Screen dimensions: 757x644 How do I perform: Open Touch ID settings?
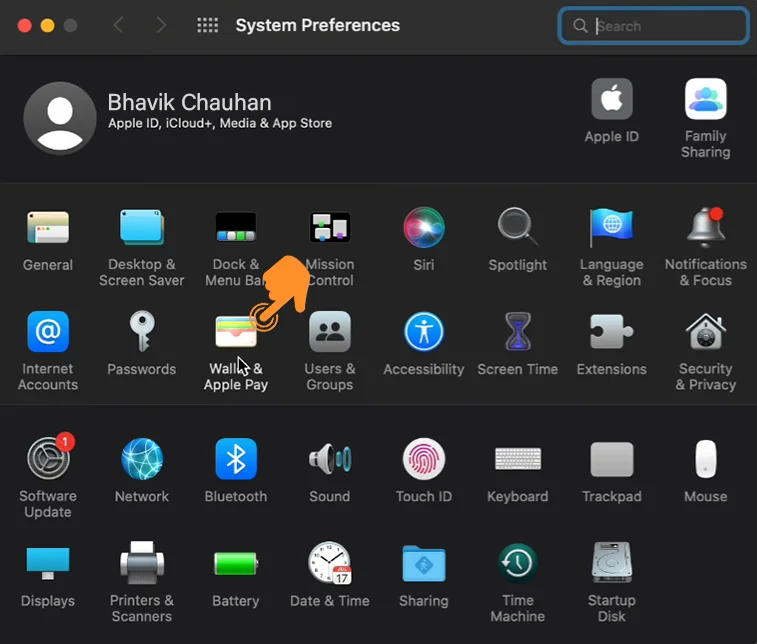coord(424,459)
